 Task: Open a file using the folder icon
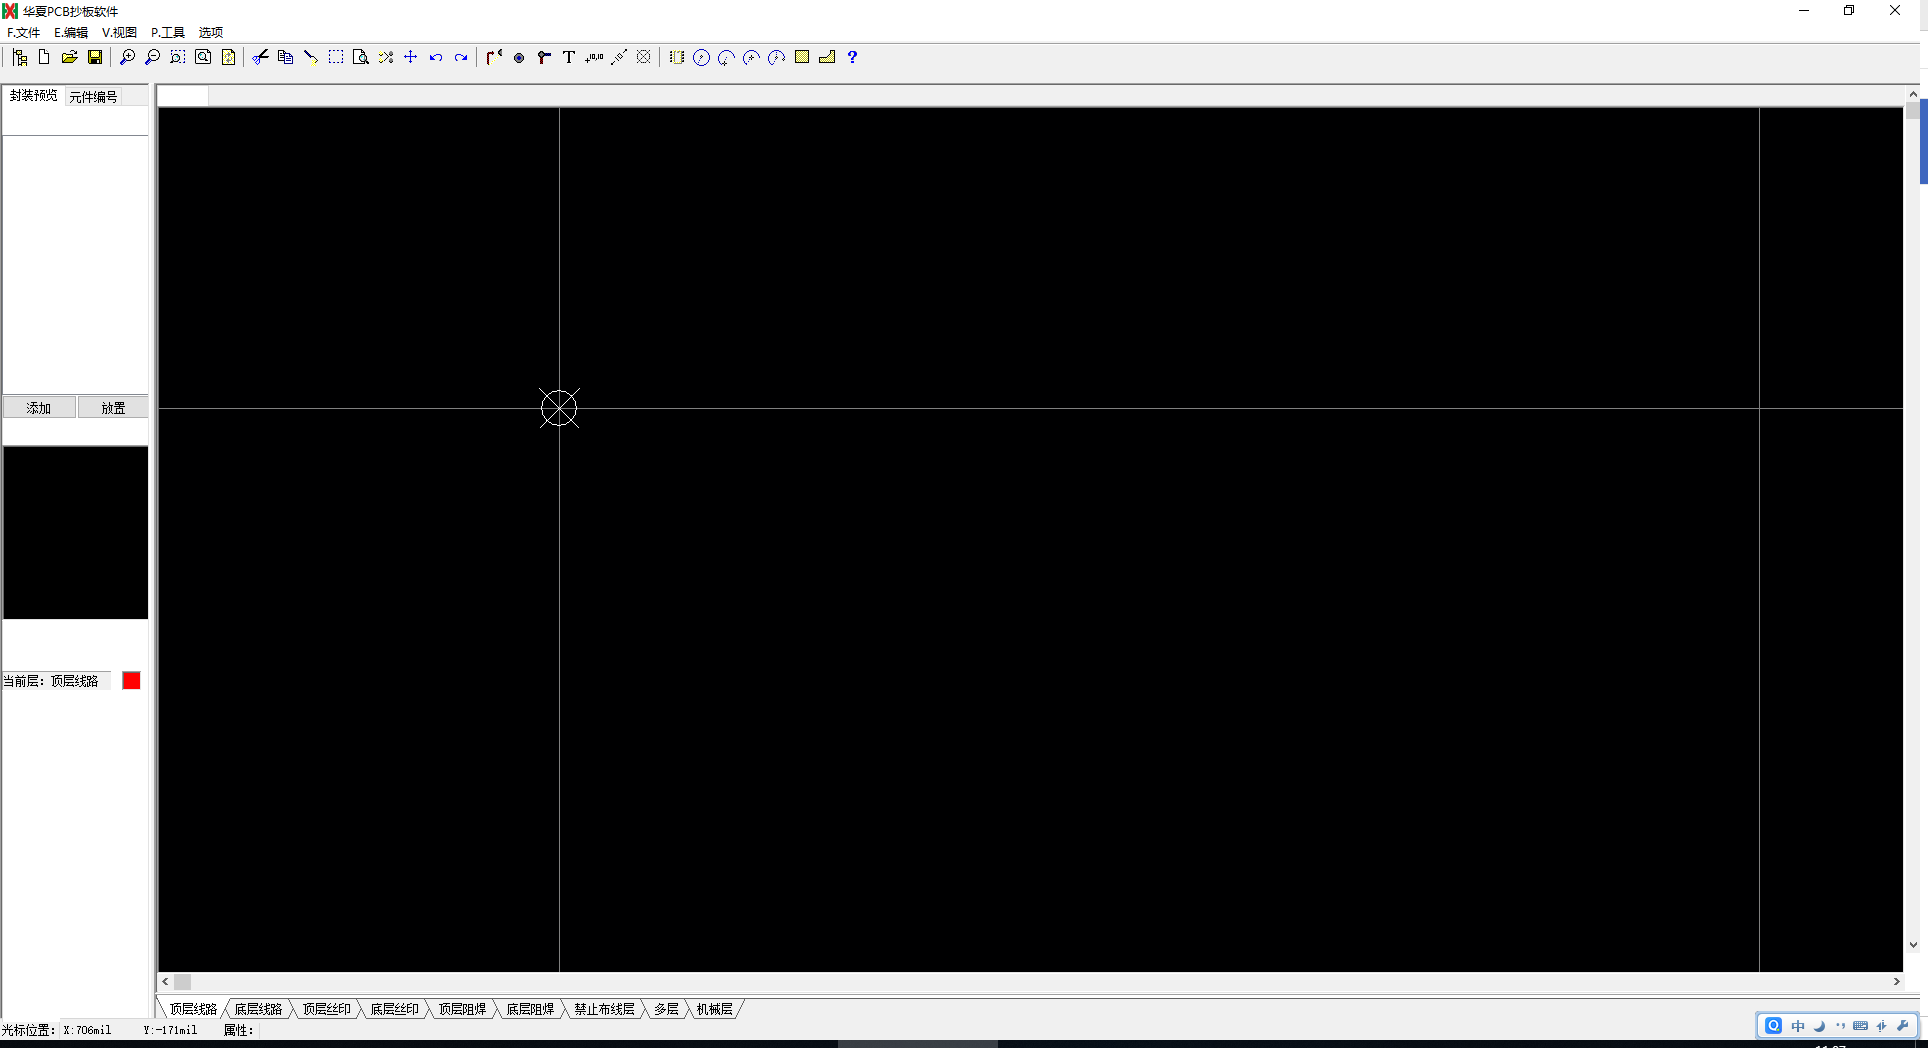point(69,57)
